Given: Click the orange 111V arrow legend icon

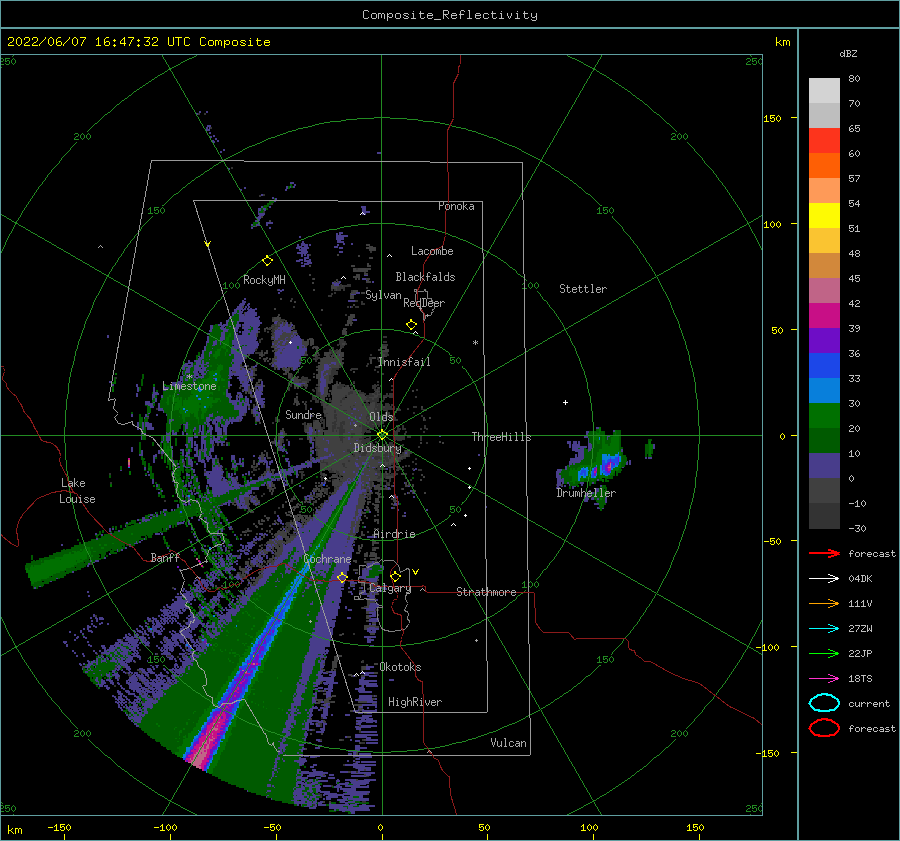Looking at the screenshot, I should pyautogui.click(x=824, y=603).
